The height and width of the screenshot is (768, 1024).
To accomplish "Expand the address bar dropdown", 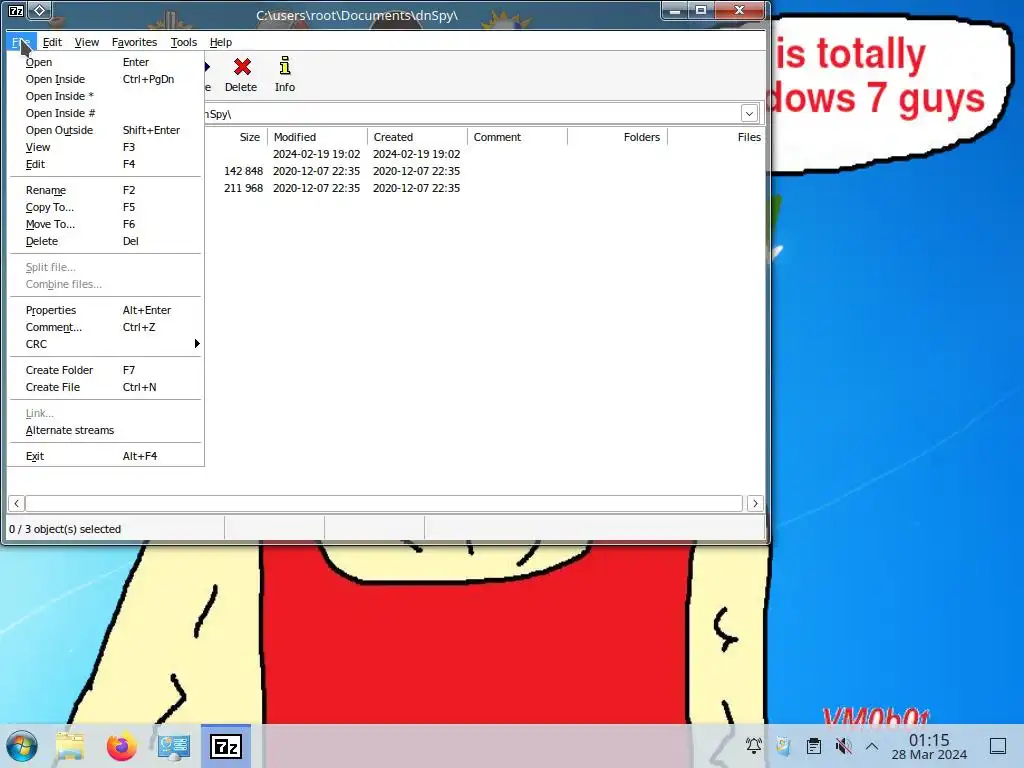I will [x=749, y=114].
